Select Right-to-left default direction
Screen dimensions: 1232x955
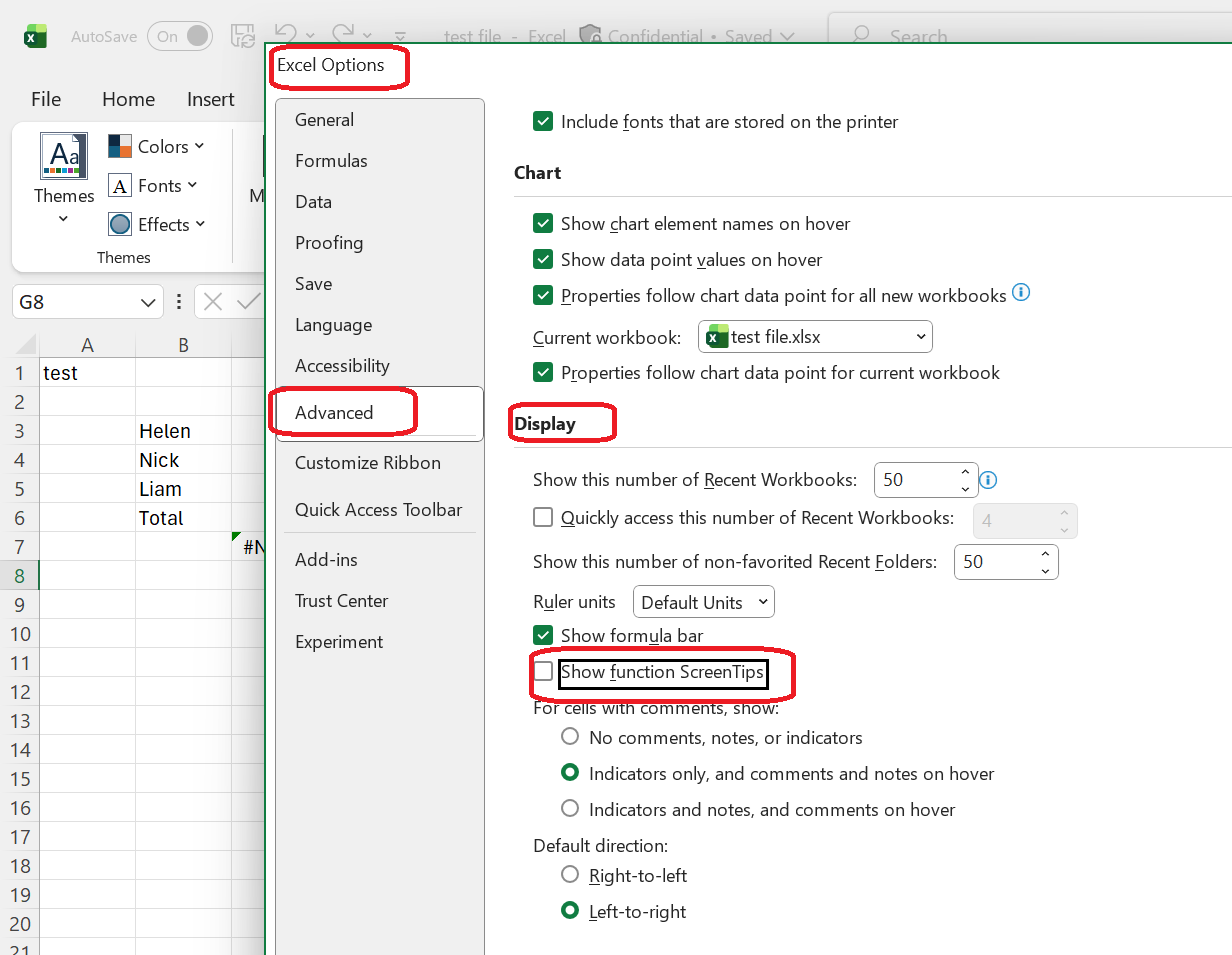tap(570, 875)
